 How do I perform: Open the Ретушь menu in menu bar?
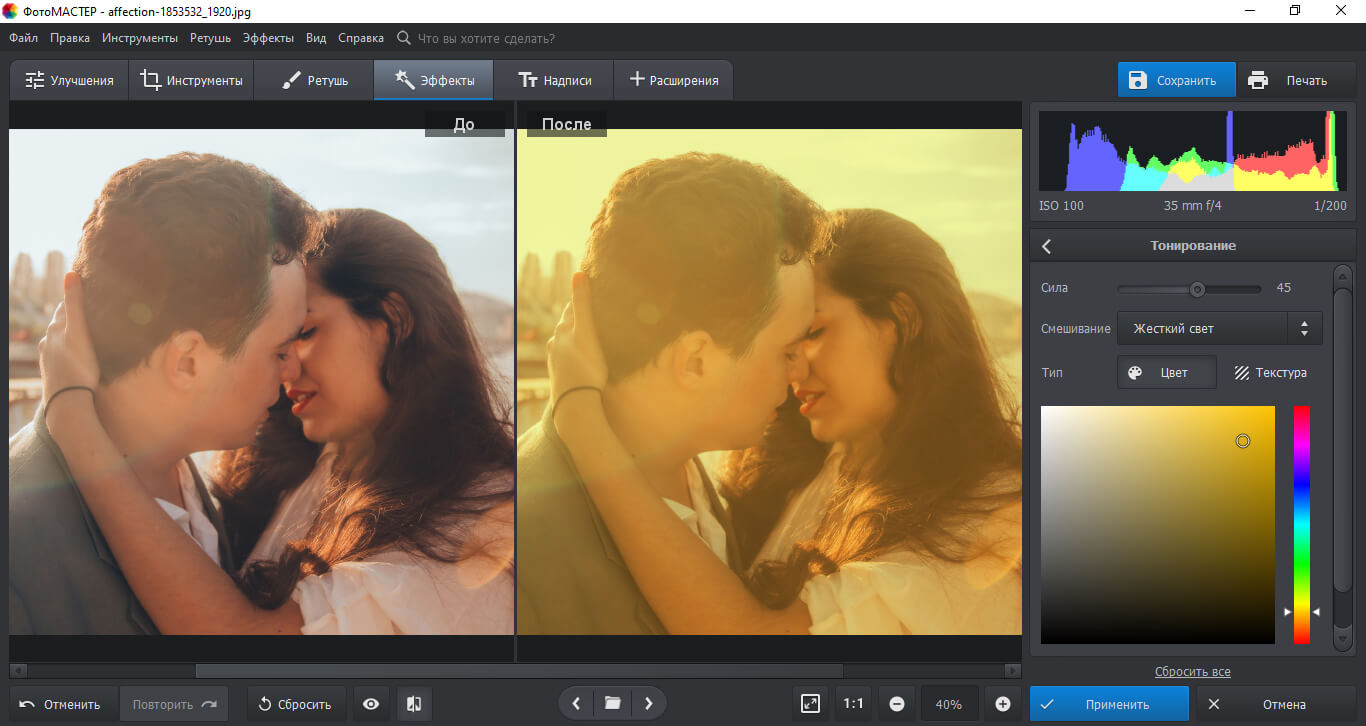point(208,38)
